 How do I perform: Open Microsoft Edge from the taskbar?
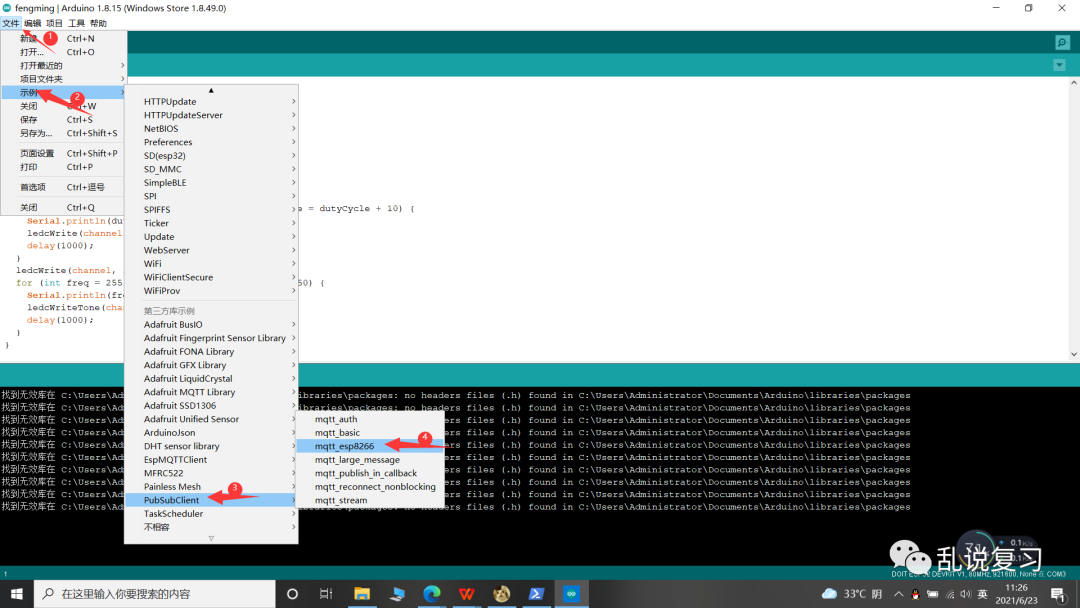tap(431, 593)
